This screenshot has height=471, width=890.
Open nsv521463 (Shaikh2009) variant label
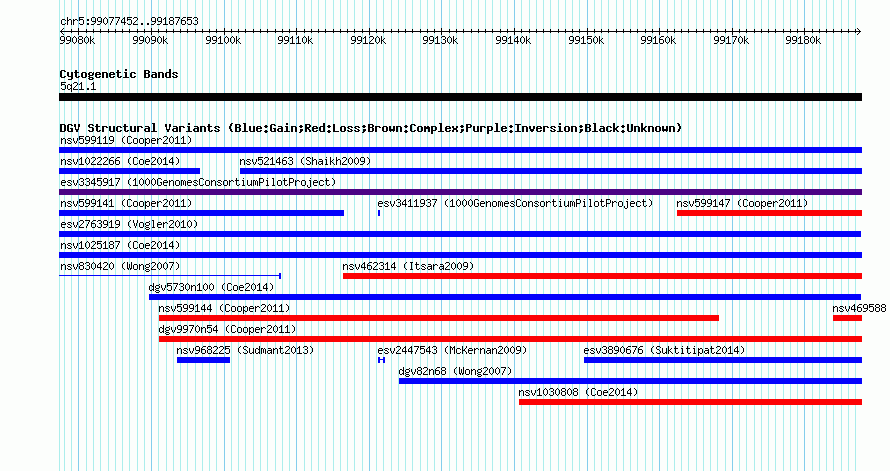point(305,161)
